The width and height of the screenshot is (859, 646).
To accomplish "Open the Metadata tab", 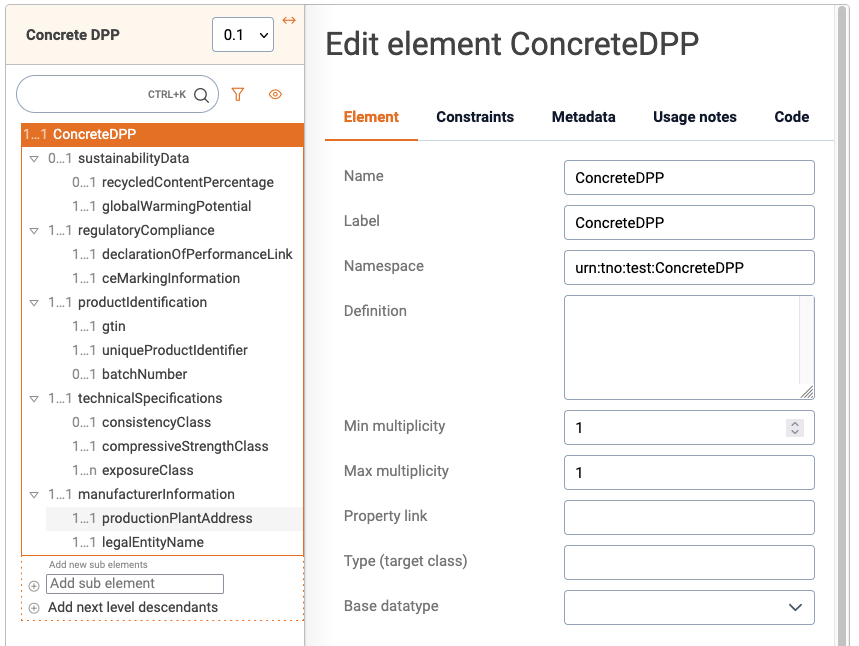I will coord(583,117).
